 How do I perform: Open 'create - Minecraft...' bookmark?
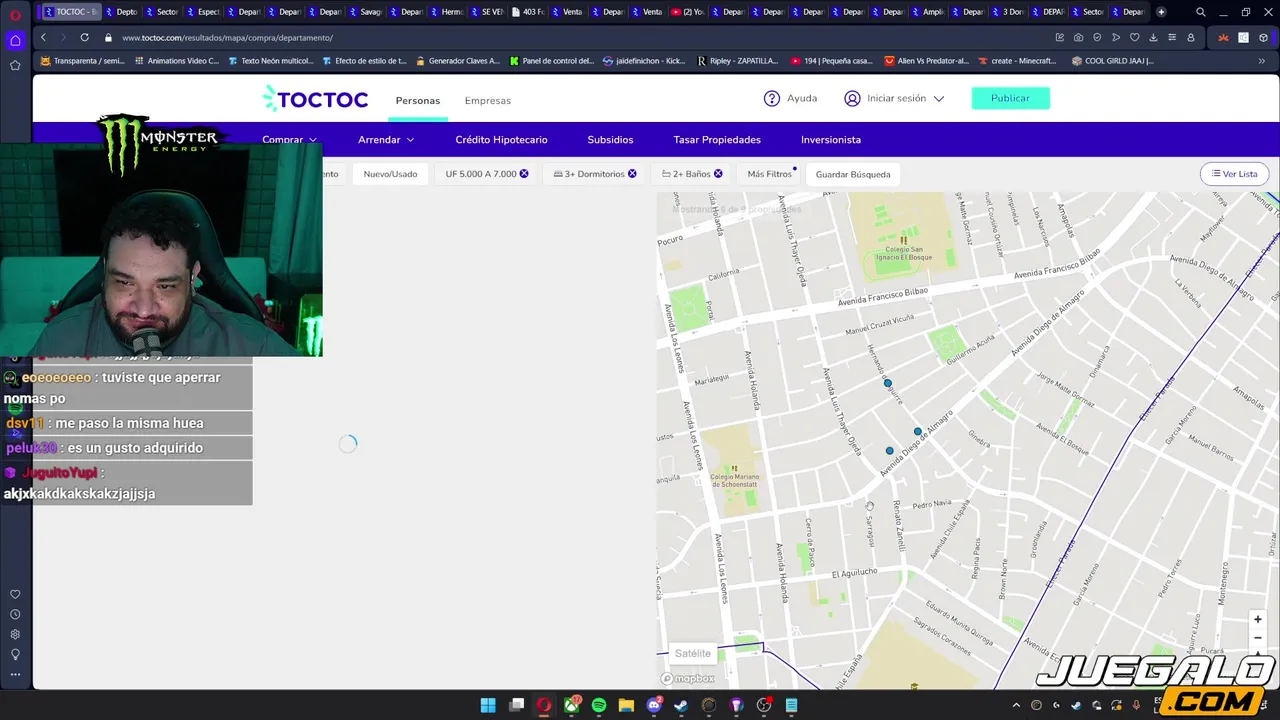[x=1016, y=61]
